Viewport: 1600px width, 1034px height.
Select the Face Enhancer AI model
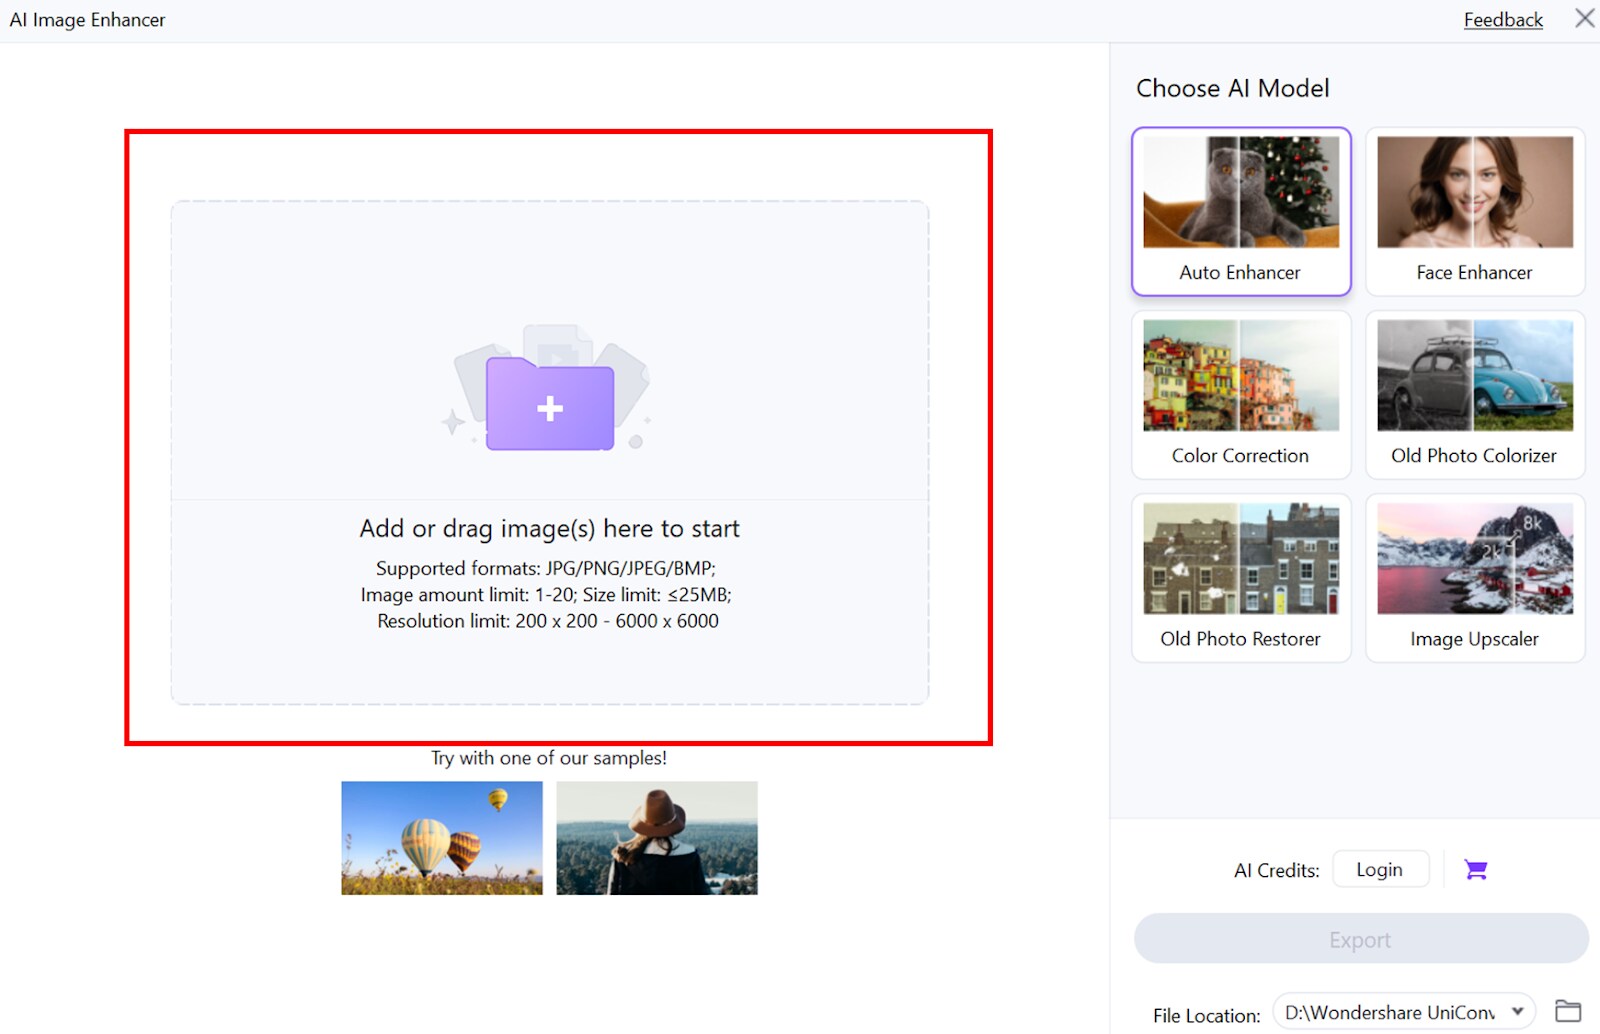coord(1474,210)
